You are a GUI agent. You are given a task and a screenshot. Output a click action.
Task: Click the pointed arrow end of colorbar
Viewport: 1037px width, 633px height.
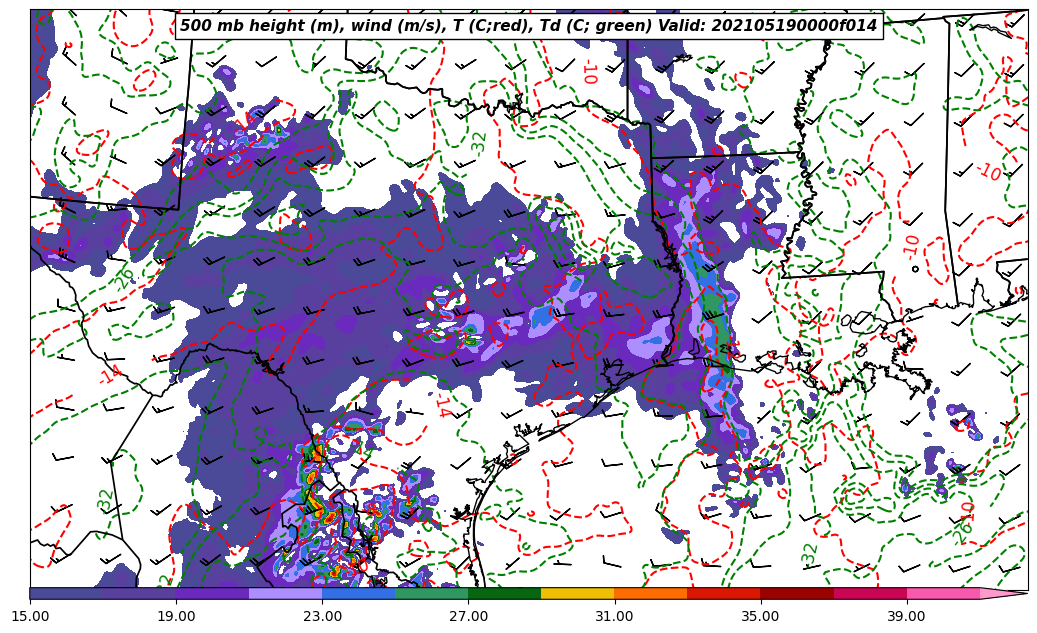pos(1008,593)
